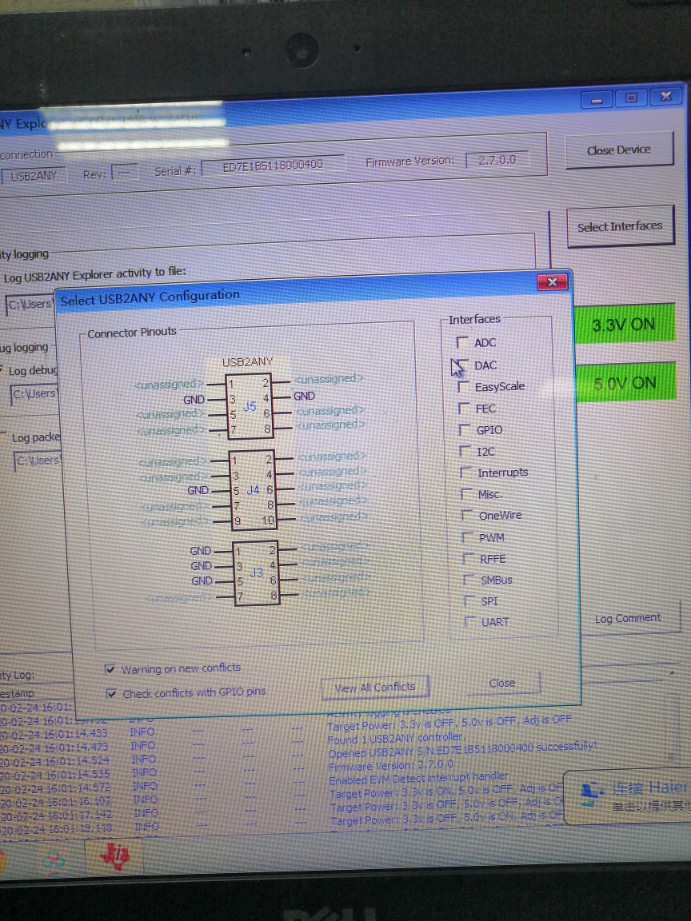Check the Misc. interface checkbox
The width and height of the screenshot is (691, 921).
click(x=467, y=494)
